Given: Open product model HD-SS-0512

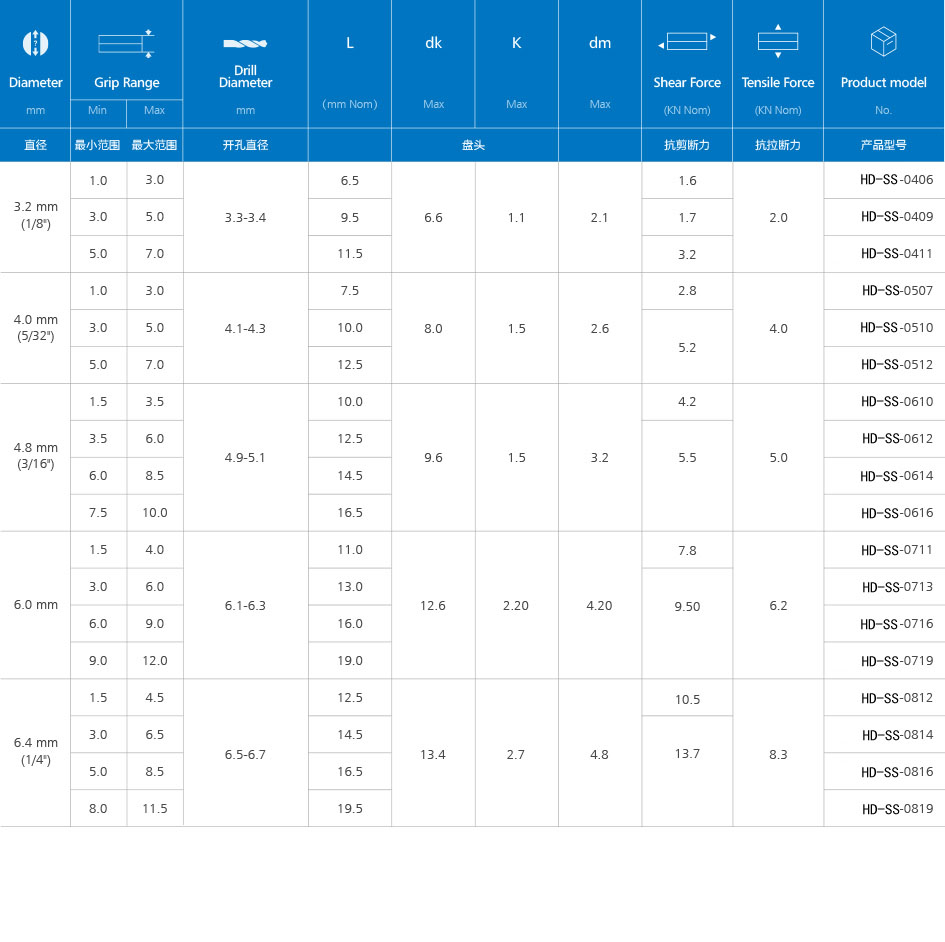Looking at the screenshot, I should pyautogui.click(x=897, y=365).
